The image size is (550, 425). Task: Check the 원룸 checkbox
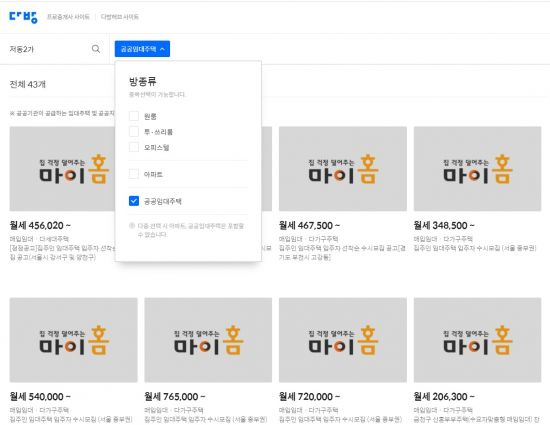[134, 116]
